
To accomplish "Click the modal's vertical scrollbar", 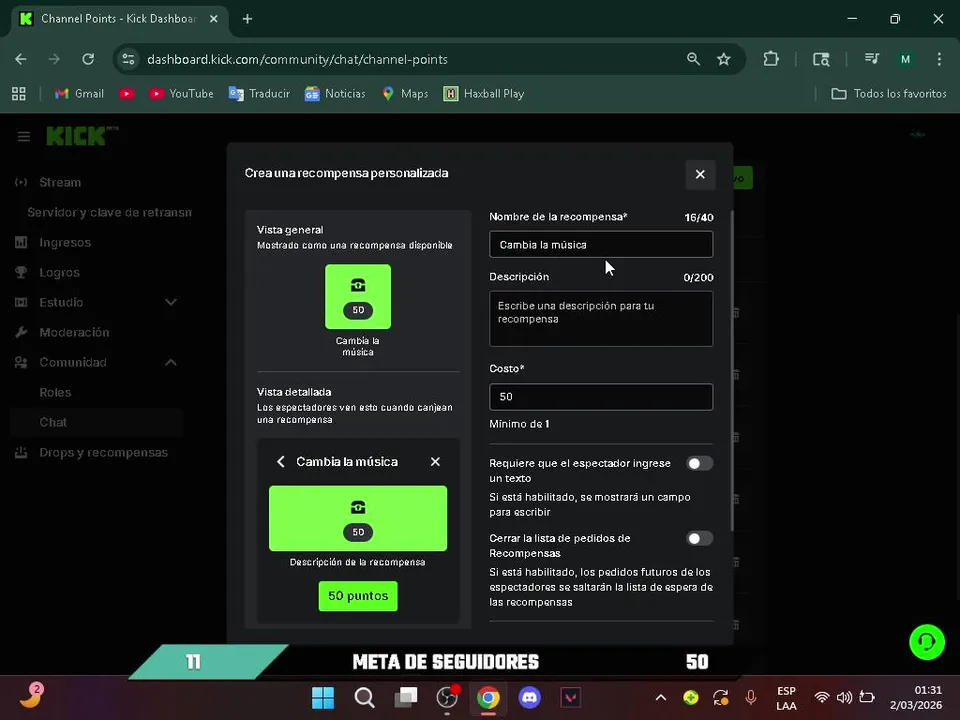I will click(732, 370).
